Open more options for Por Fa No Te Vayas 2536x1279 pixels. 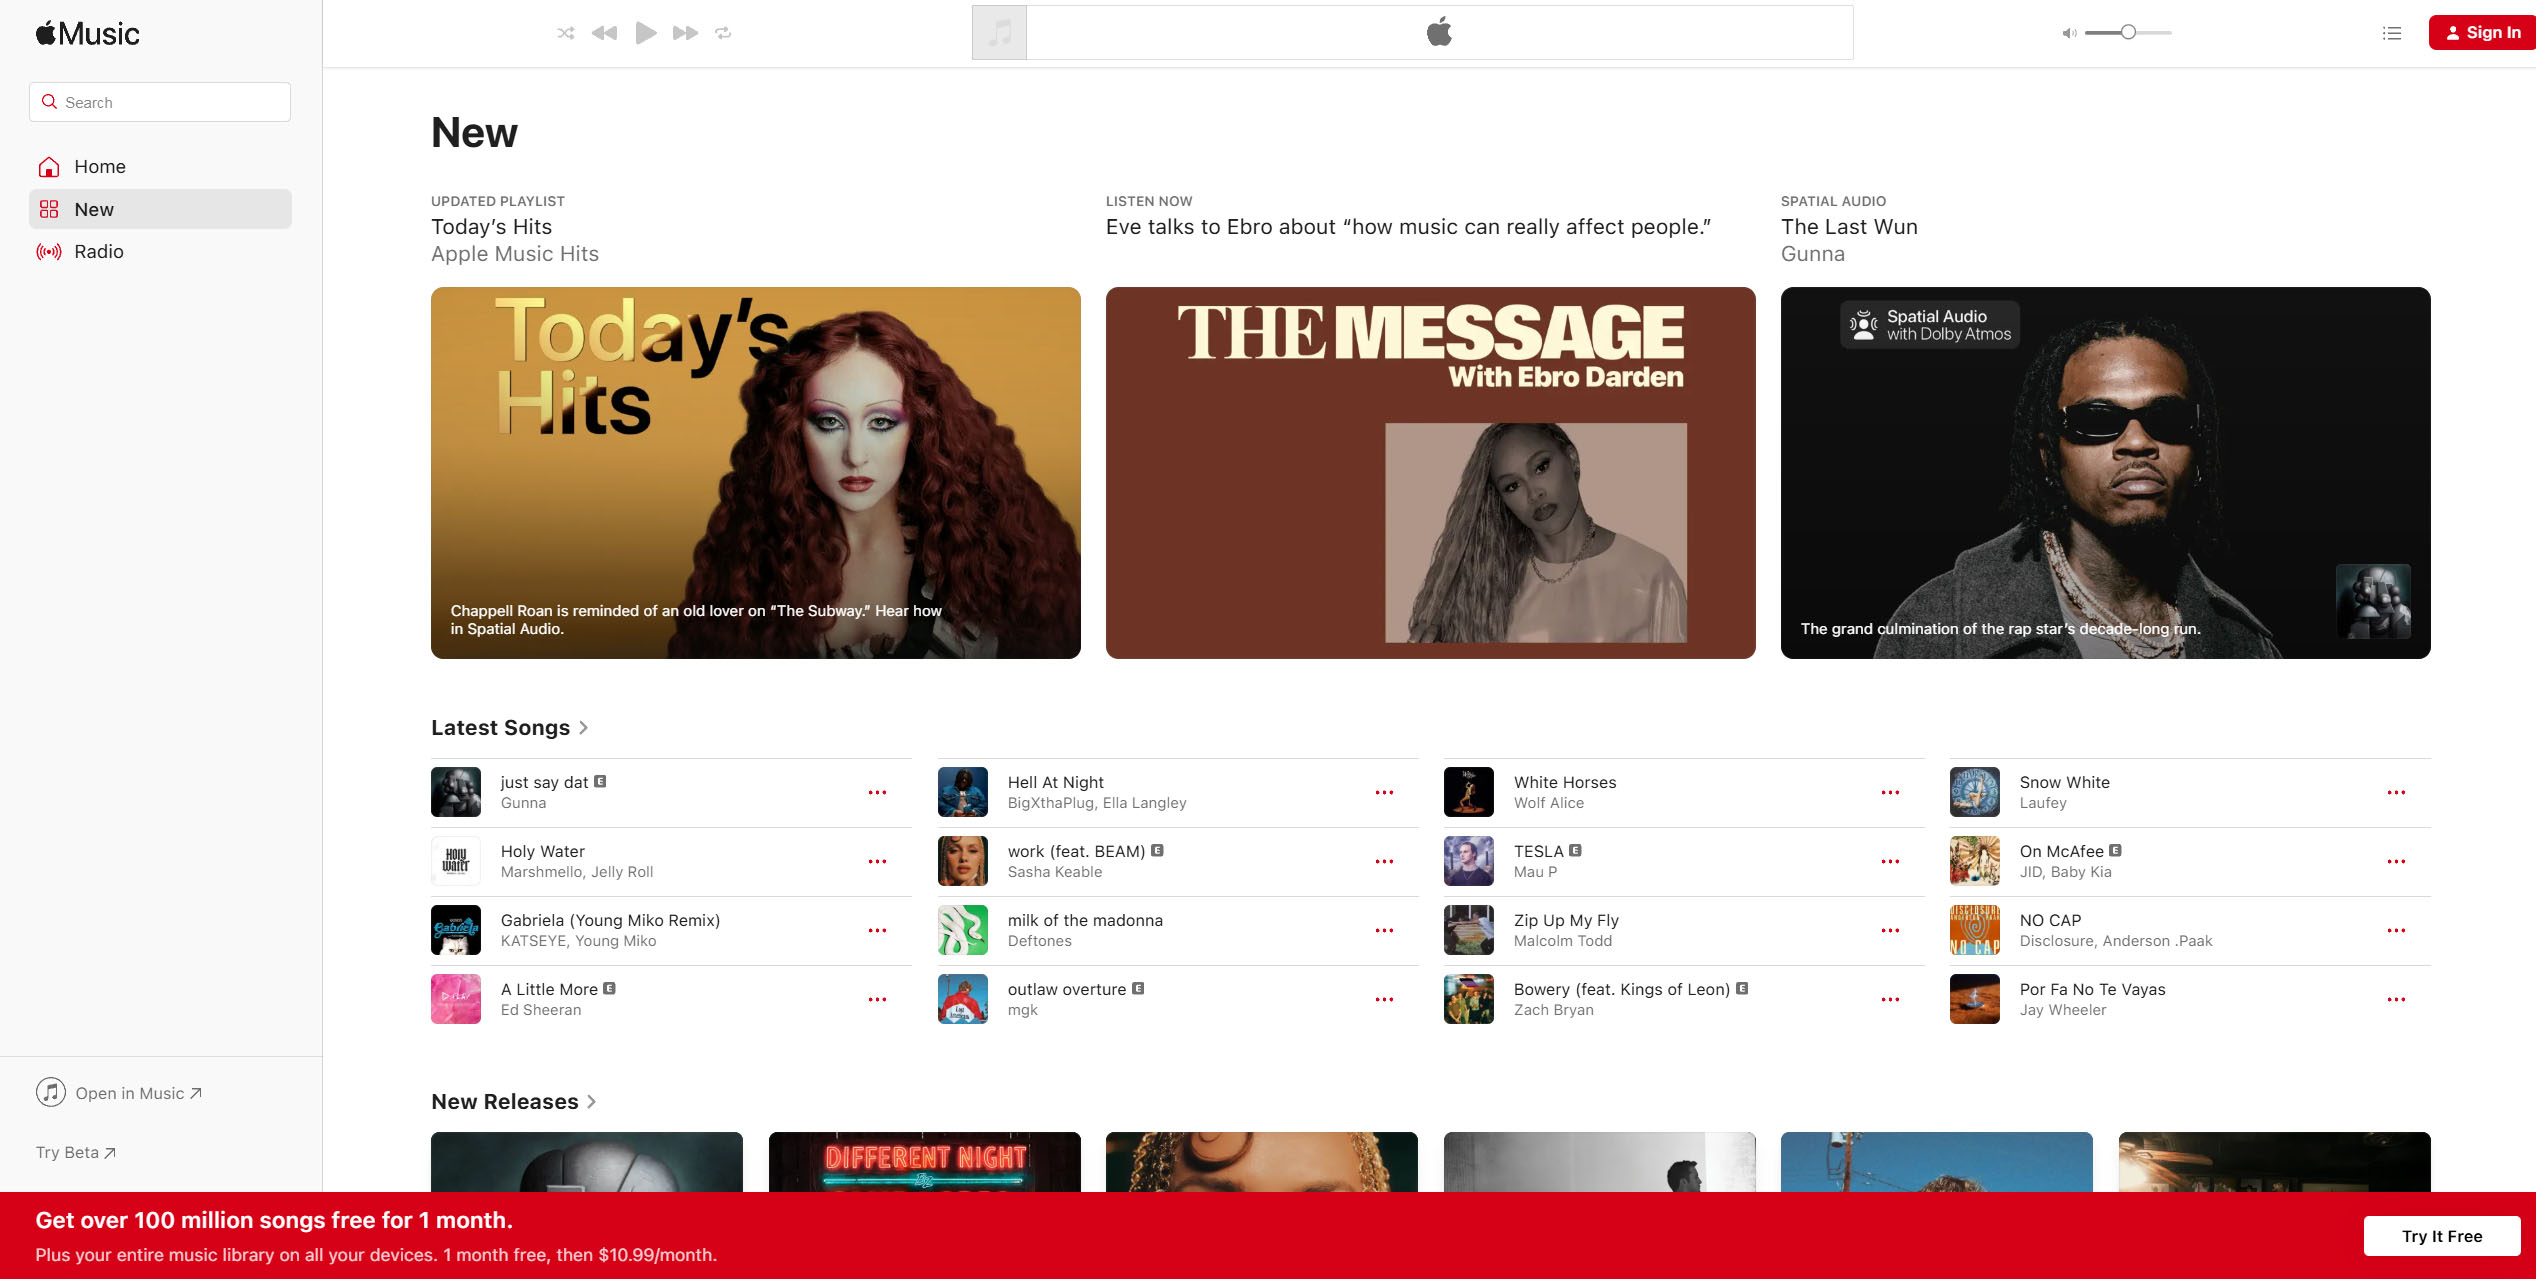pos(2396,1000)
